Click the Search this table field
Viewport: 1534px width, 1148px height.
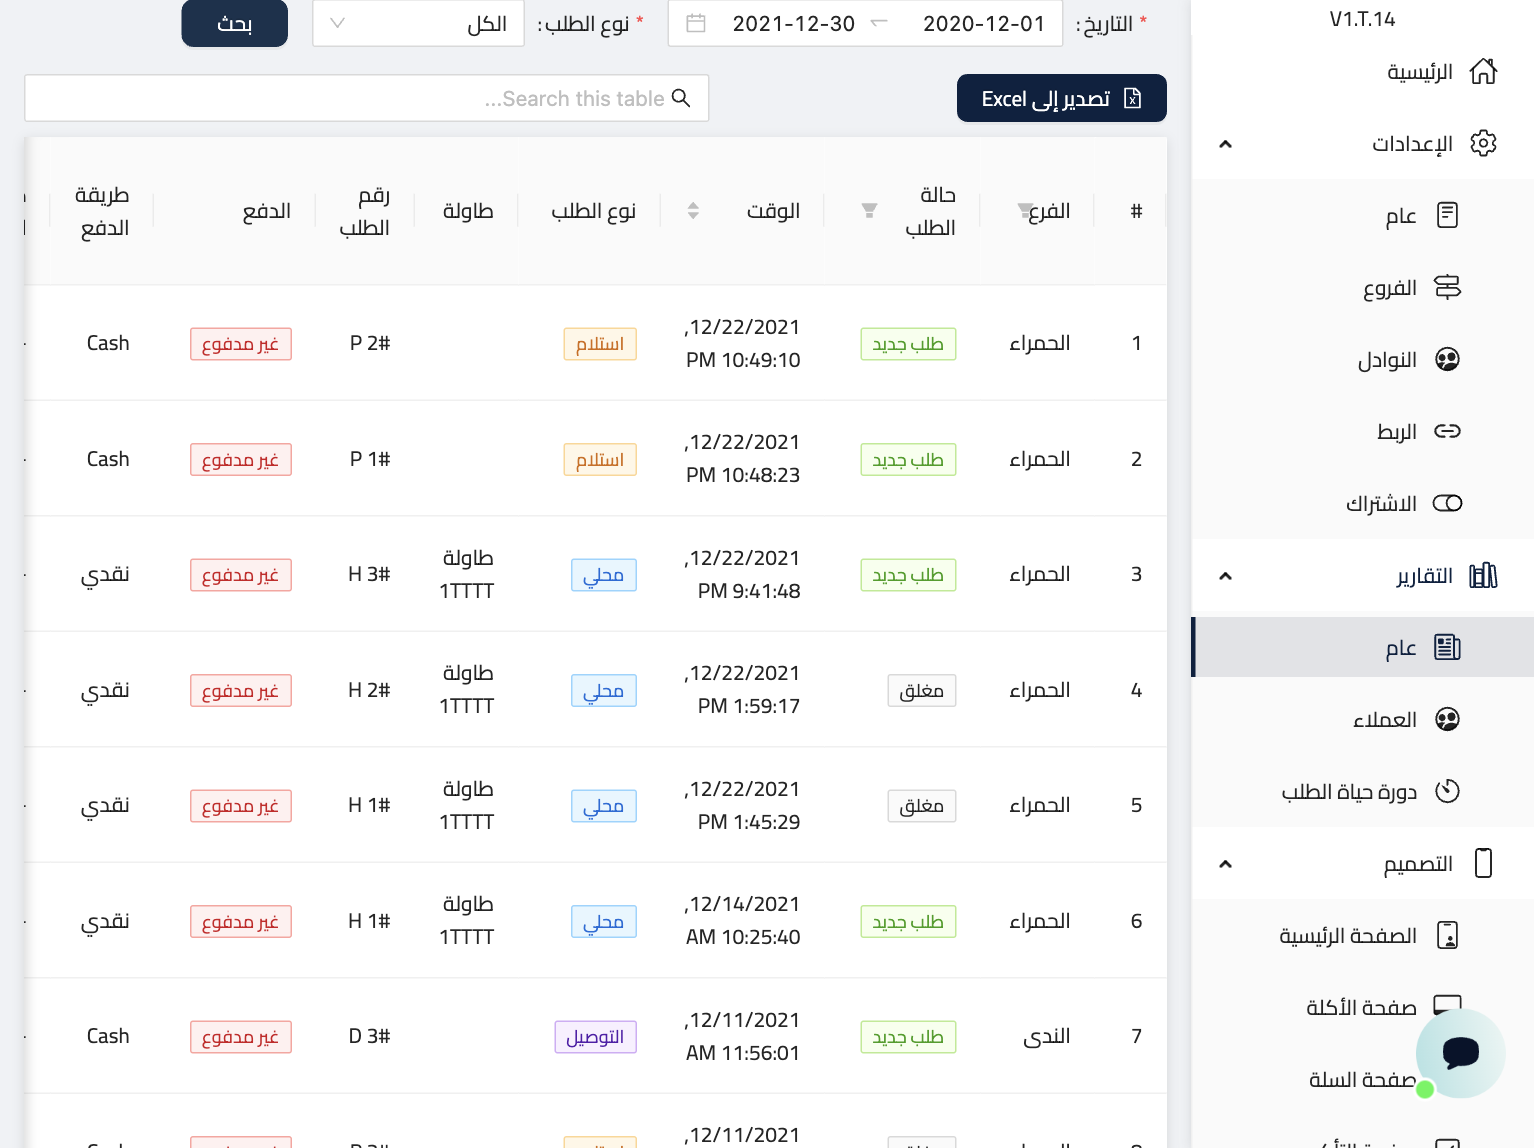click(x=367, y=98)
